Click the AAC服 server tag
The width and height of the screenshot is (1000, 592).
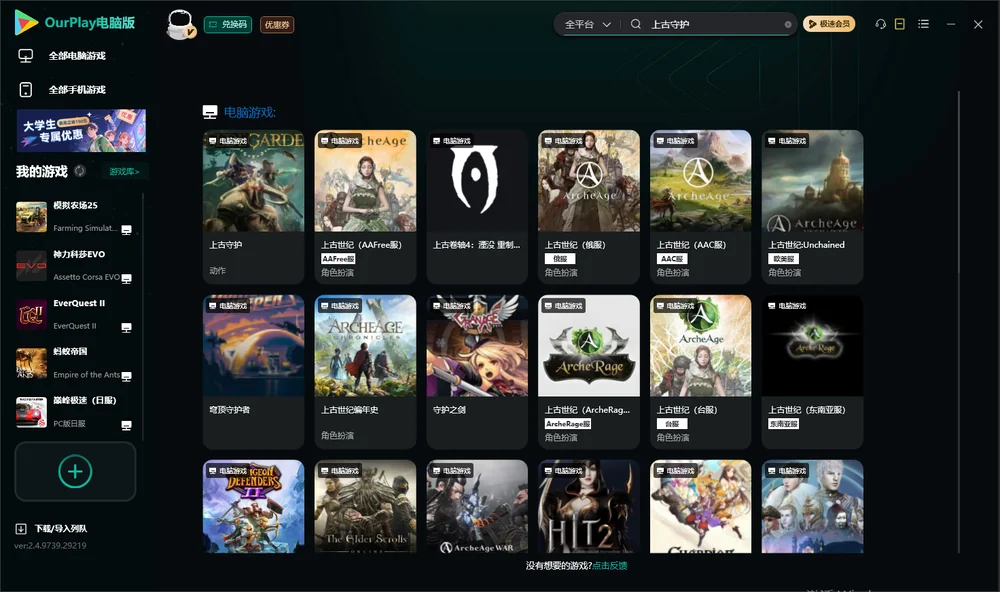672,258
